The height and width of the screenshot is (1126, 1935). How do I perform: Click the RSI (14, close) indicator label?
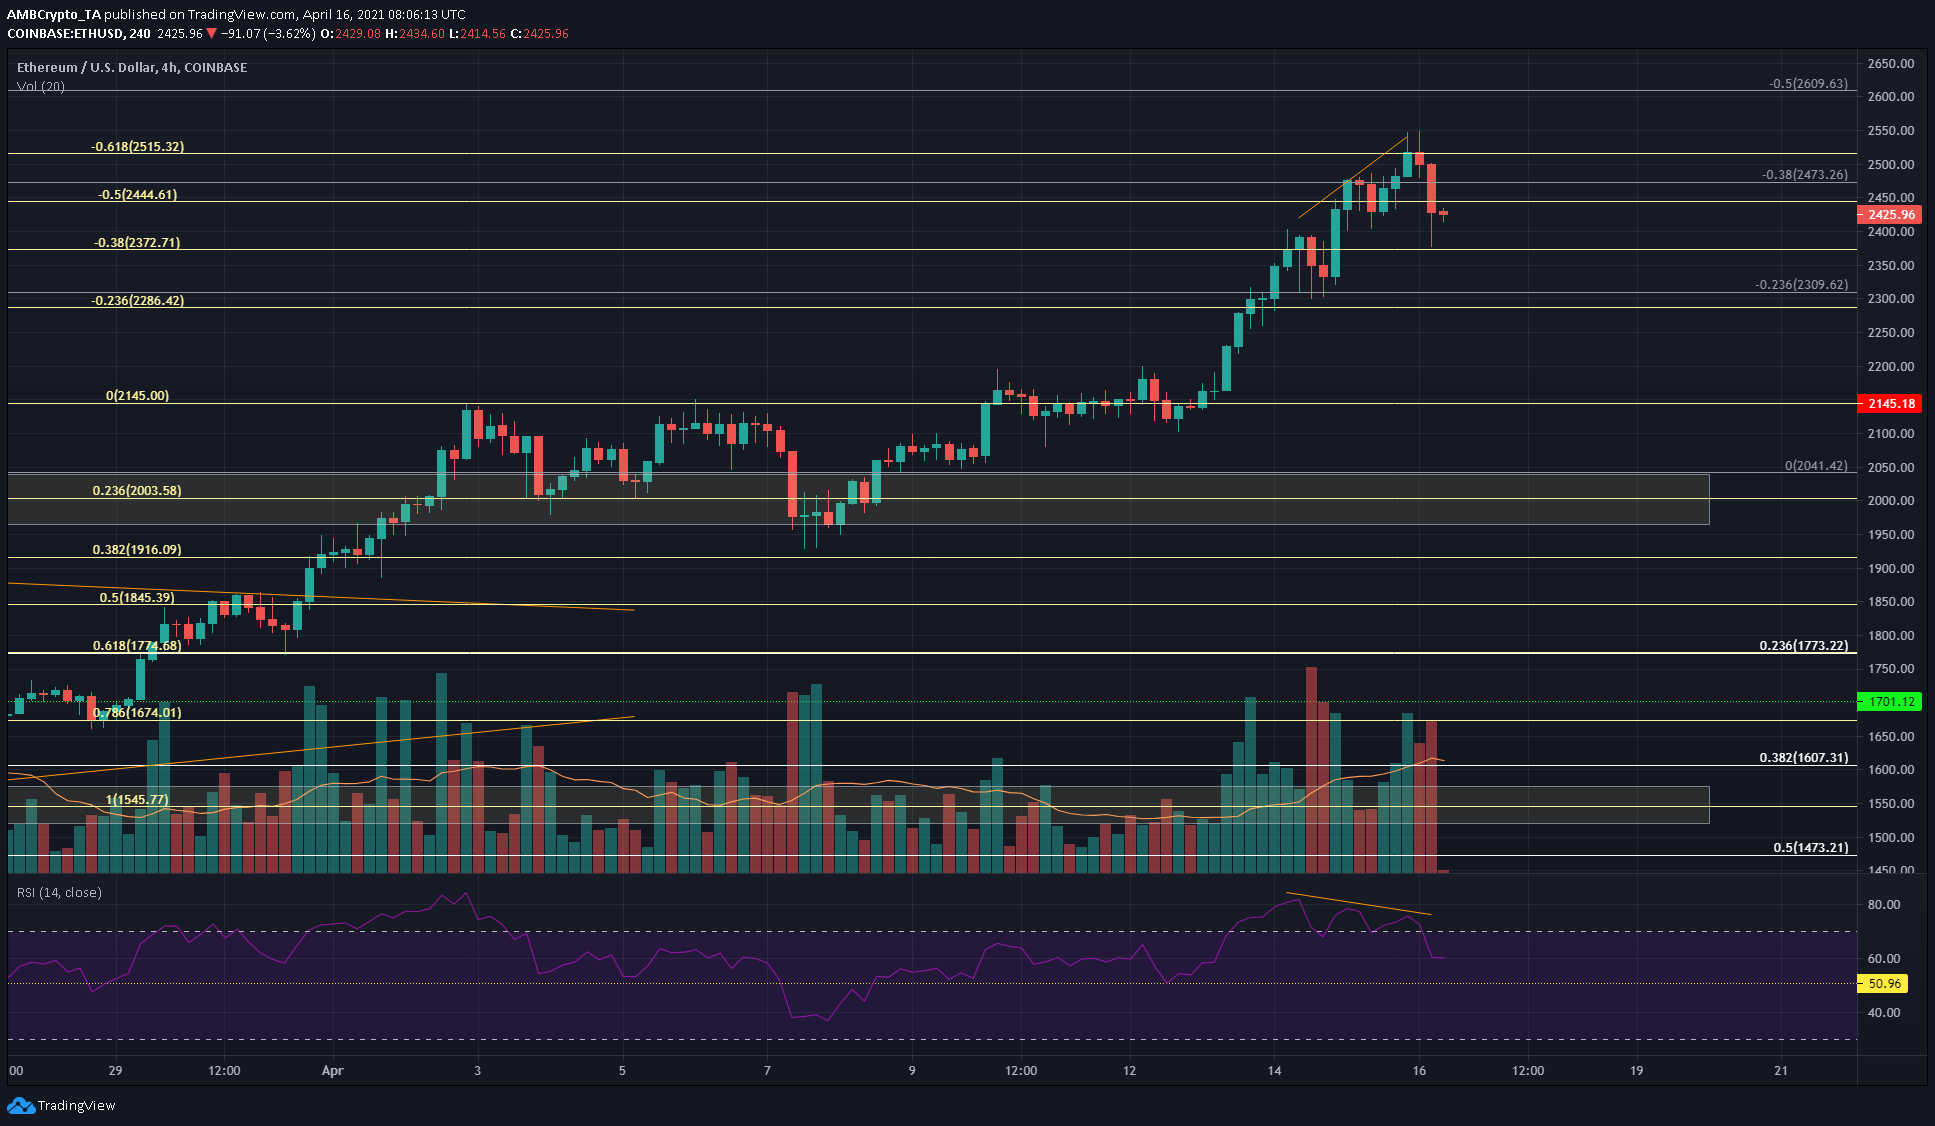tap(59, 892)
